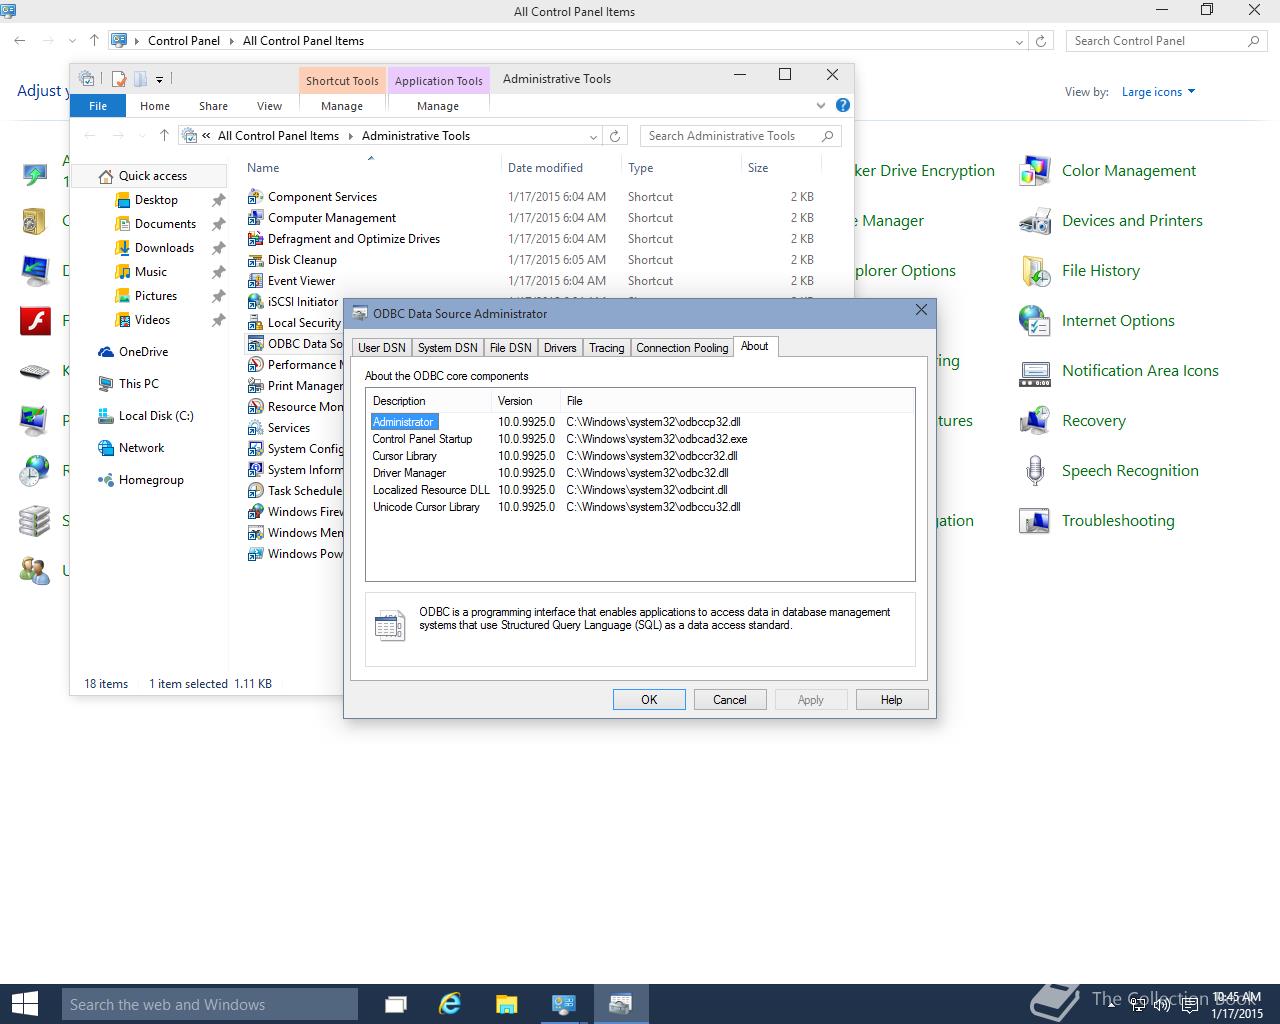Select the Cursor Library row
Image resolution: width=1280 pixels, height=1024 pixels.
pos(640,456)
